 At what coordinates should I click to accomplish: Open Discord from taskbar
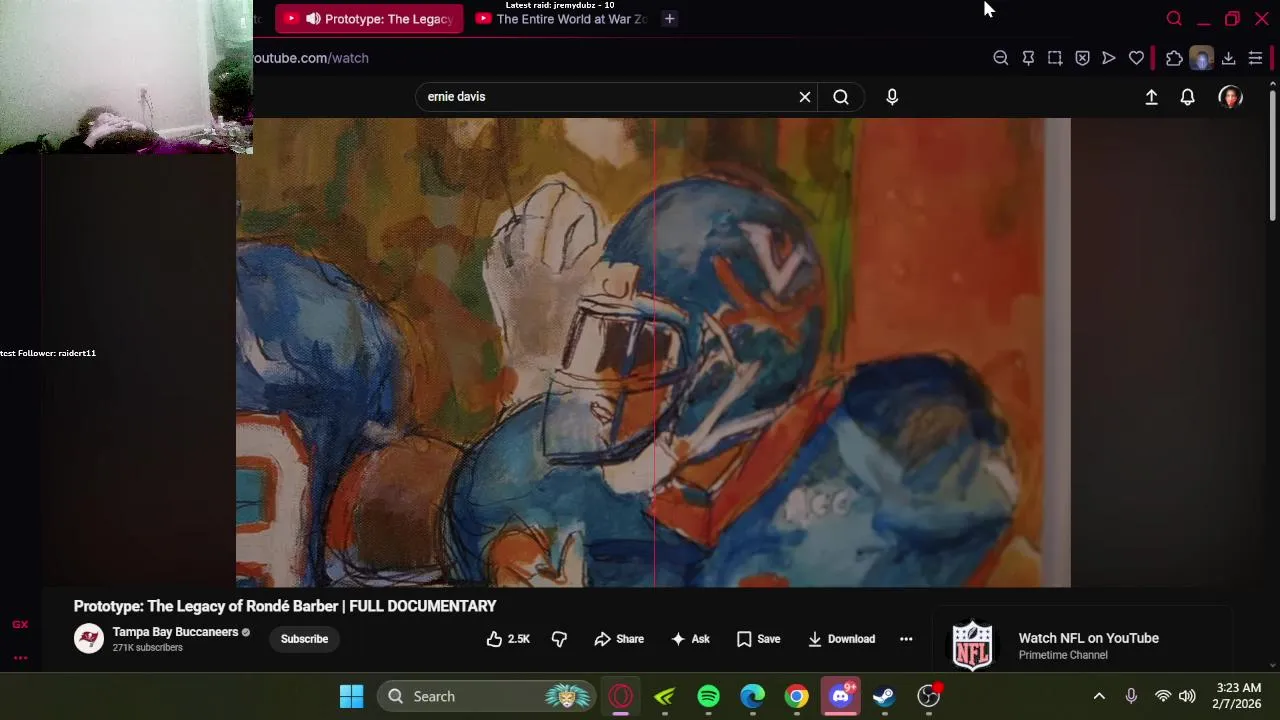point(840,696)
